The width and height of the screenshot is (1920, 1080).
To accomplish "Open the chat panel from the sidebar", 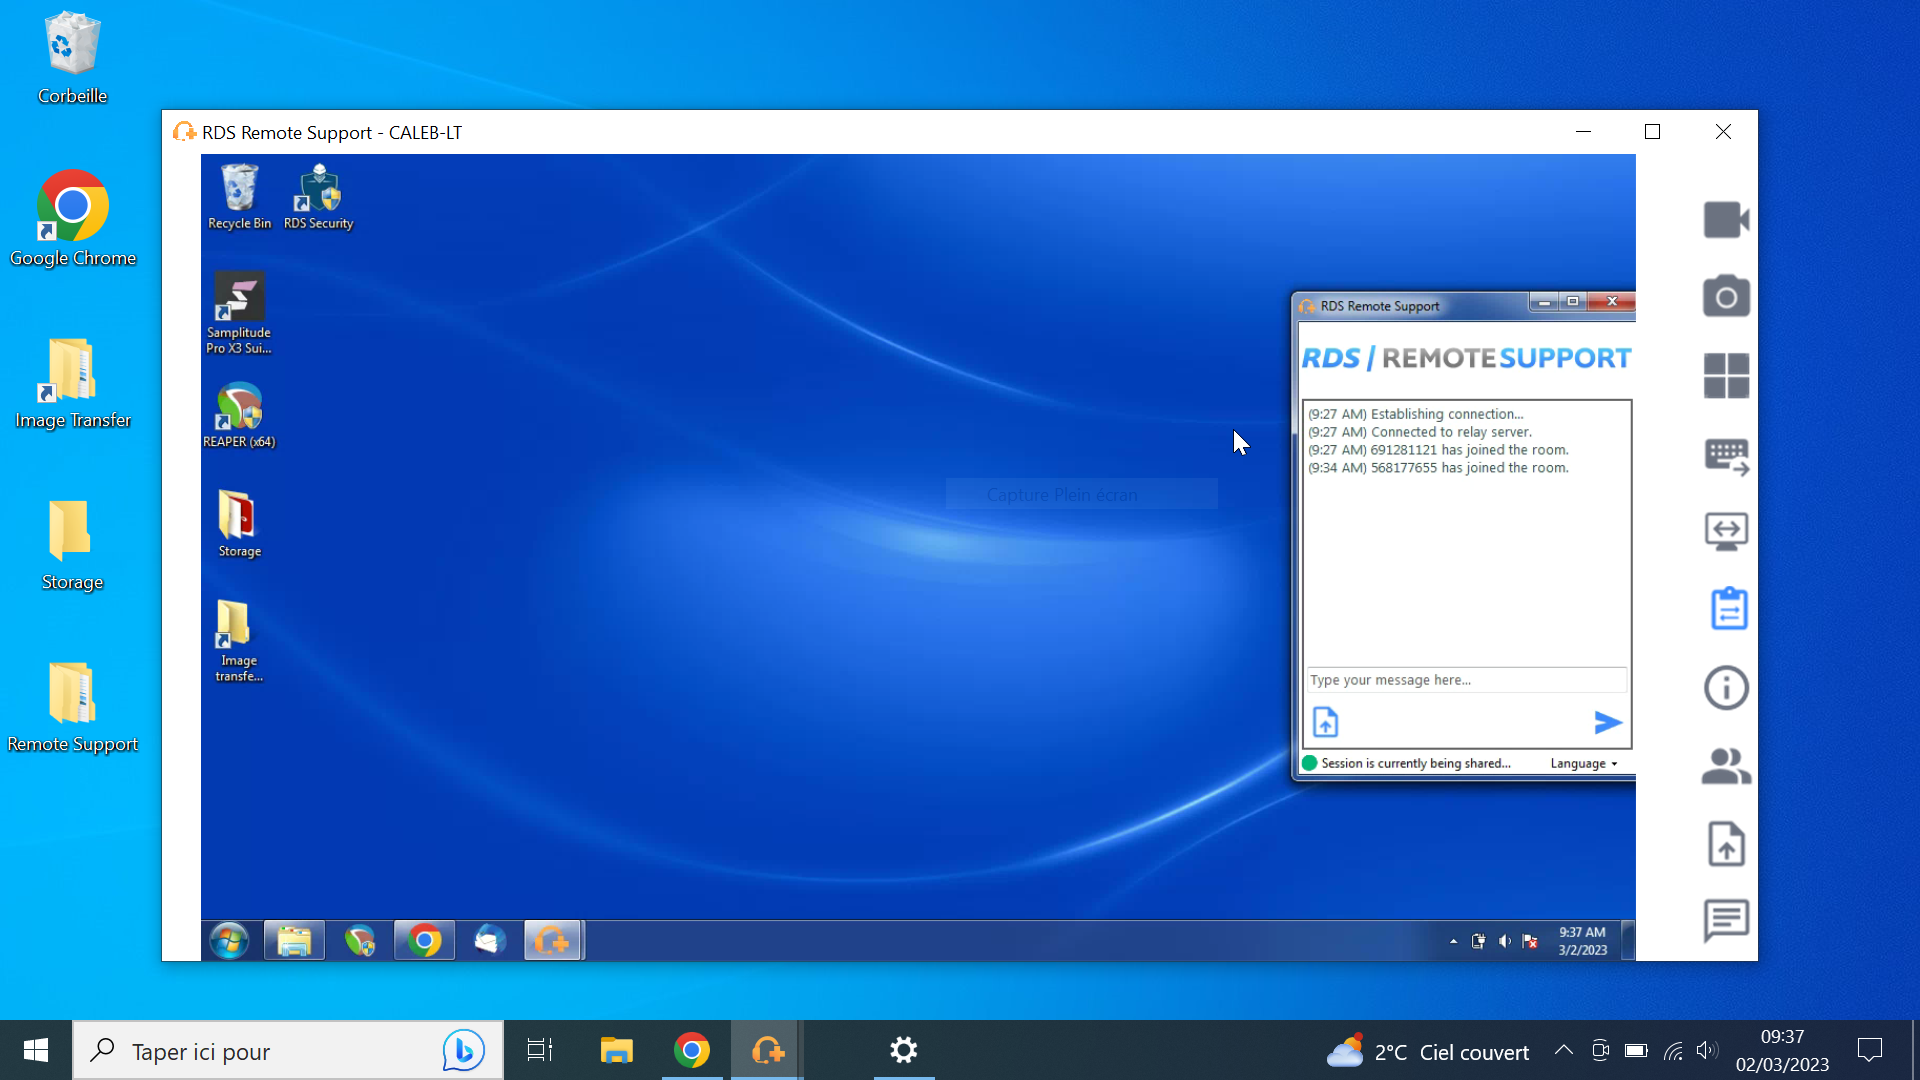I will (1727, 921).
